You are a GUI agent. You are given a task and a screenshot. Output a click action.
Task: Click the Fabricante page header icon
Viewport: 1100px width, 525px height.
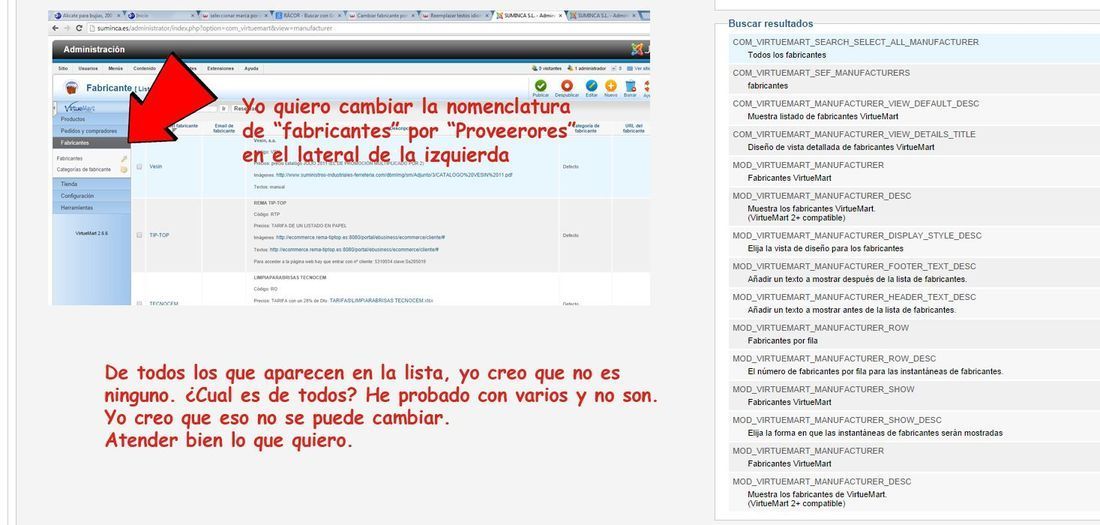click(x=72, y=88)
